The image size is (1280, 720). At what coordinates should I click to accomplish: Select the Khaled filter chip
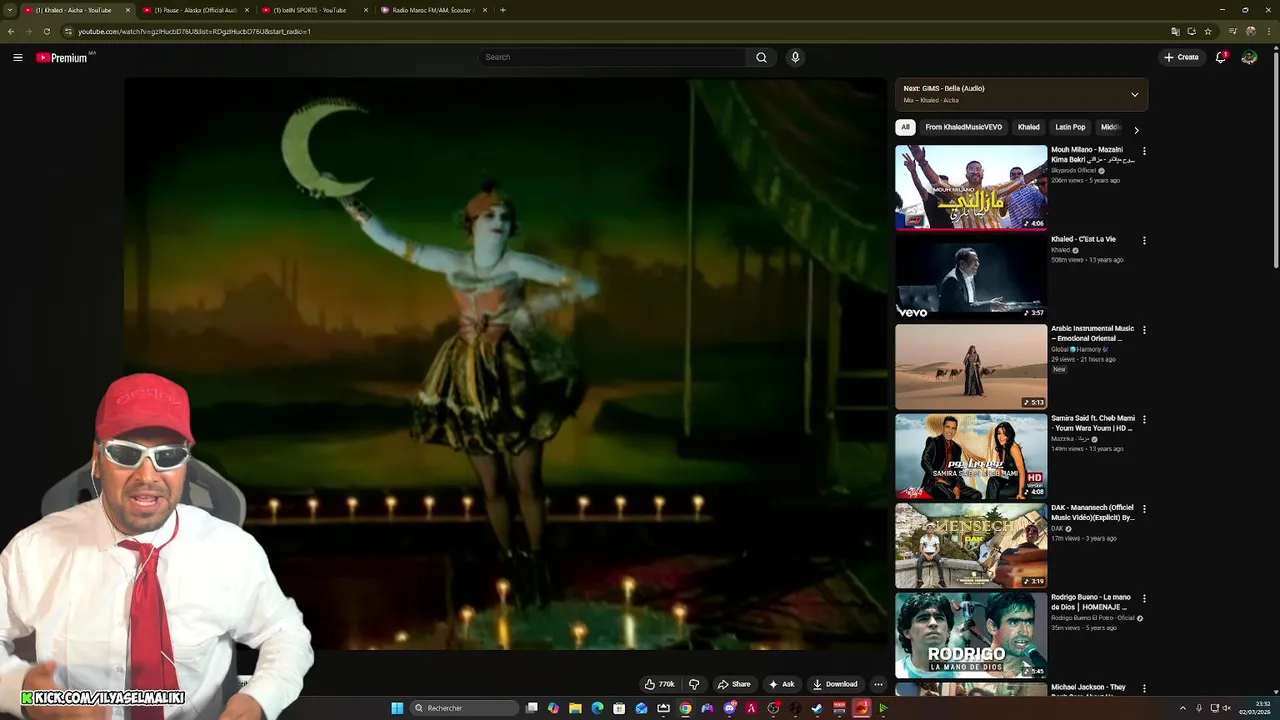[x=1029, y=127]
